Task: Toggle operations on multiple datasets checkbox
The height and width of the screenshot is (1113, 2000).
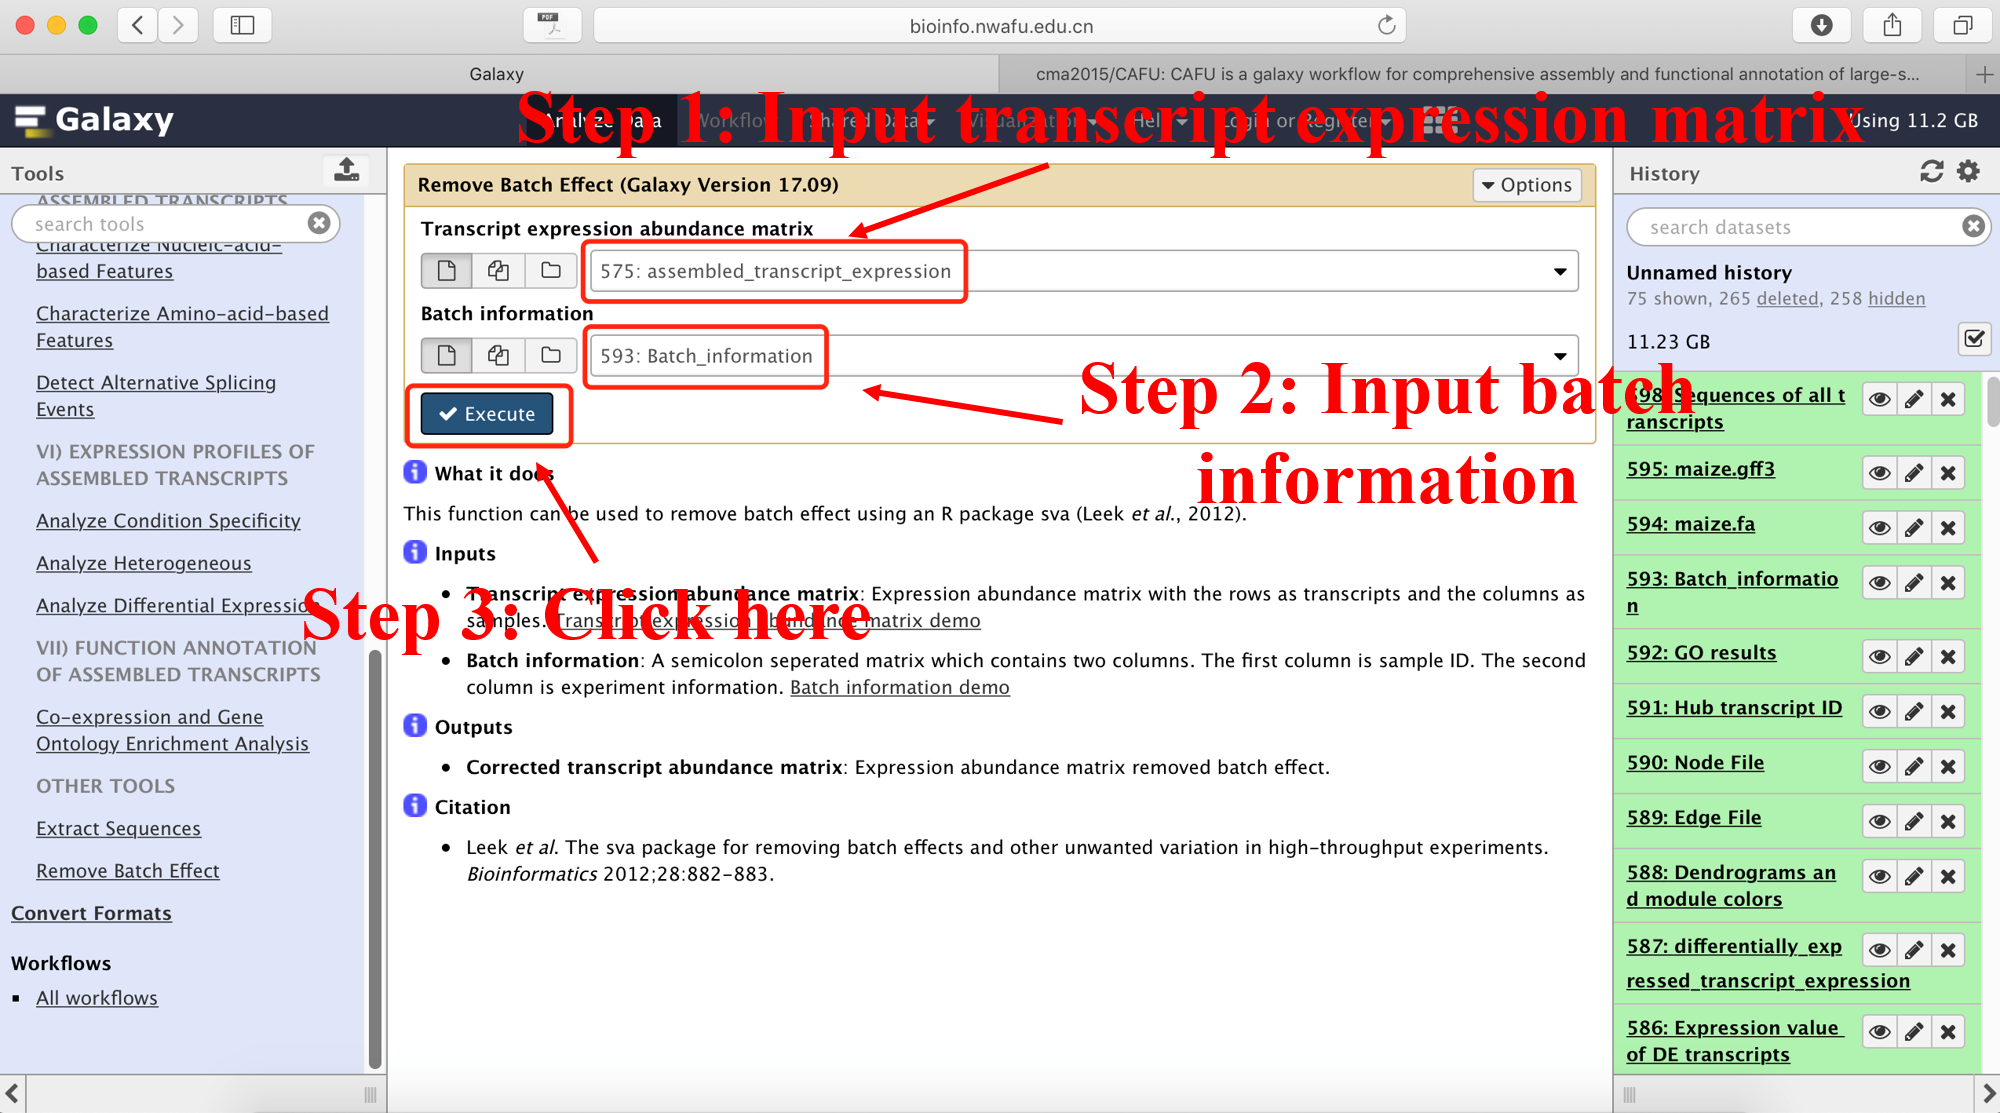Action: (1974, 339)
